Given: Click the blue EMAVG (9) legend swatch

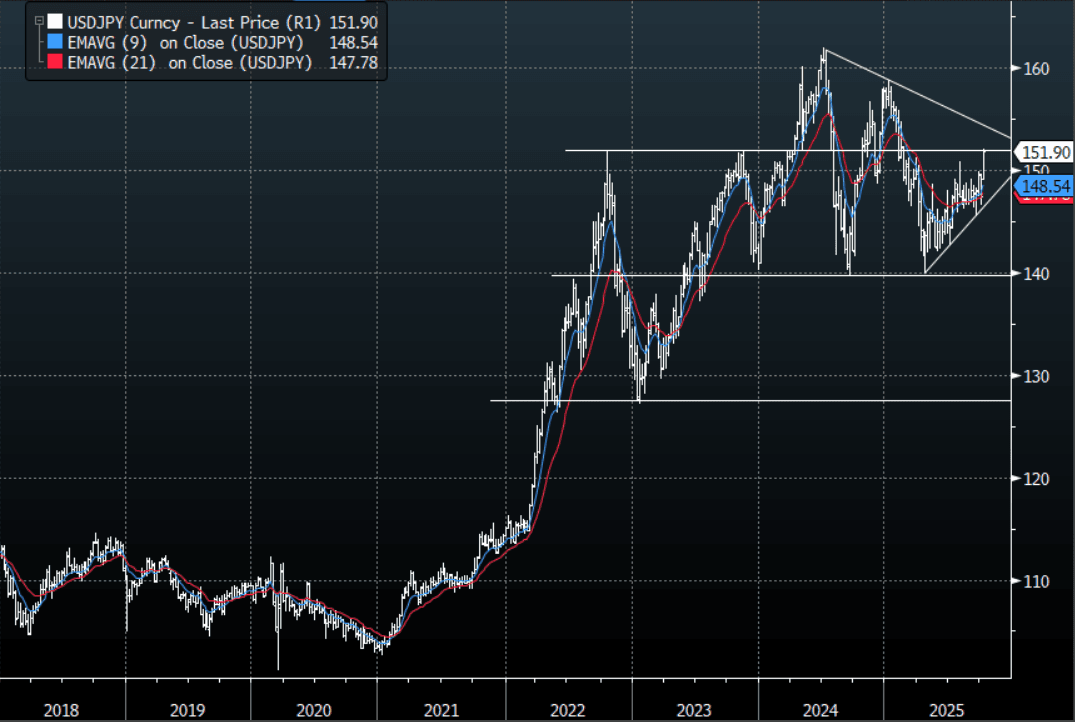Looking at the screenshot, I should 55,42.
